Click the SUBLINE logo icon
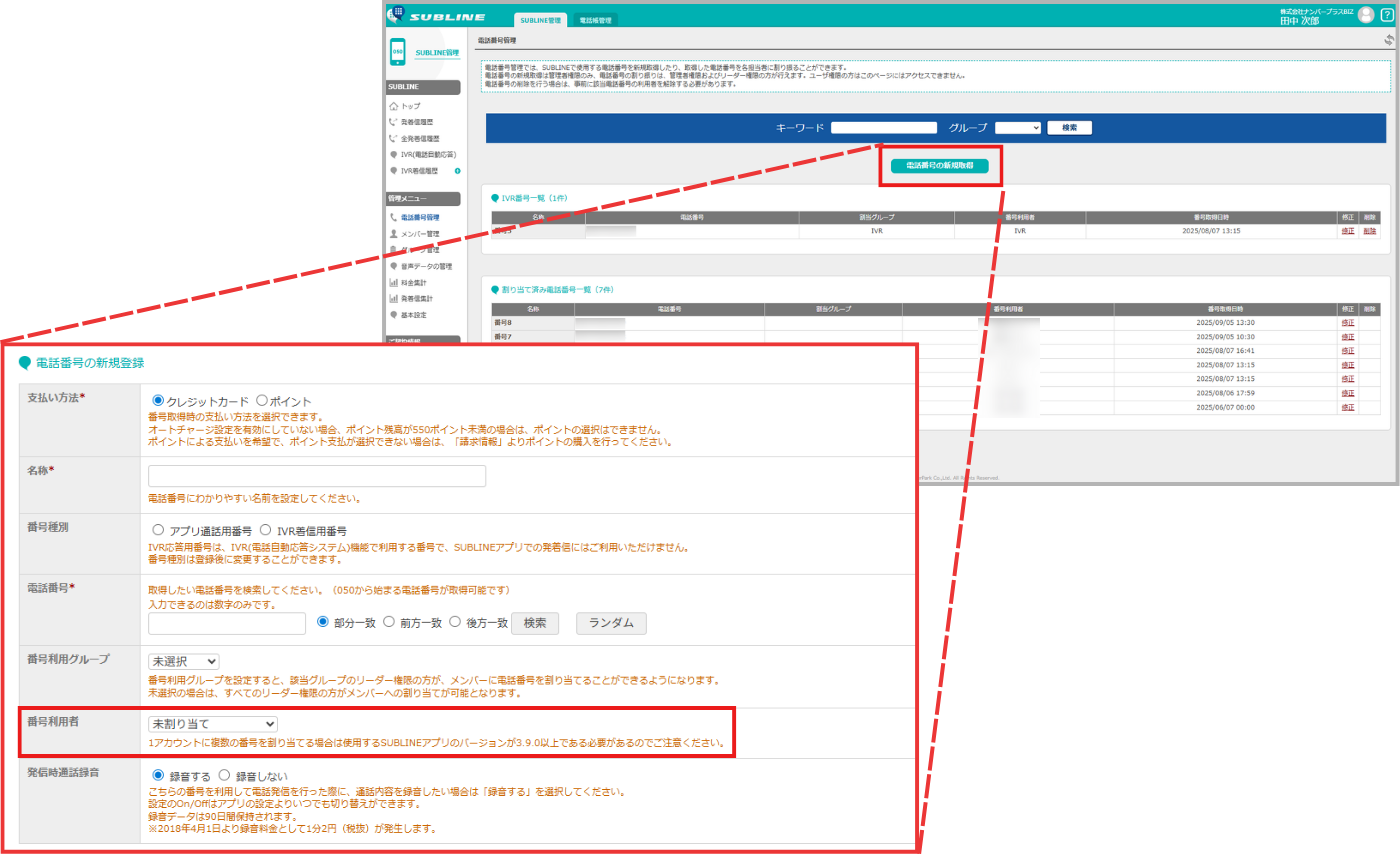The image size is (1400, 854). (x=398, y=14)
